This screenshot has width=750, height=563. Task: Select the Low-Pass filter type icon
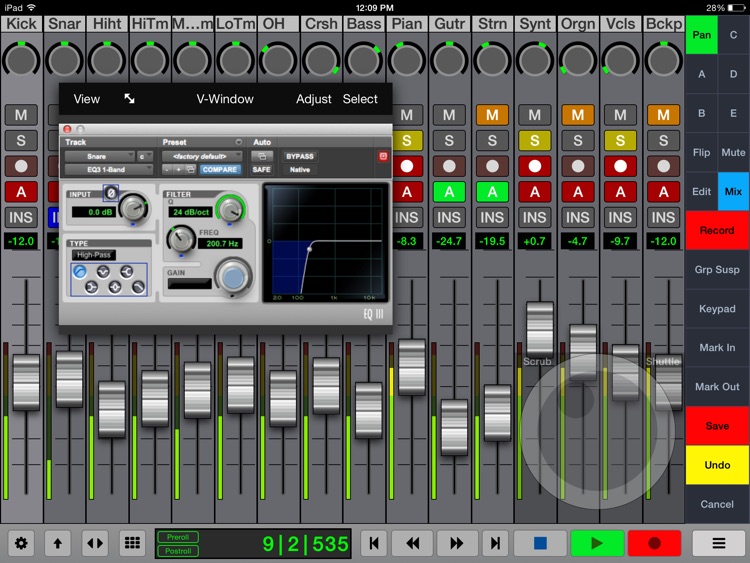click(x=138, y=287)
